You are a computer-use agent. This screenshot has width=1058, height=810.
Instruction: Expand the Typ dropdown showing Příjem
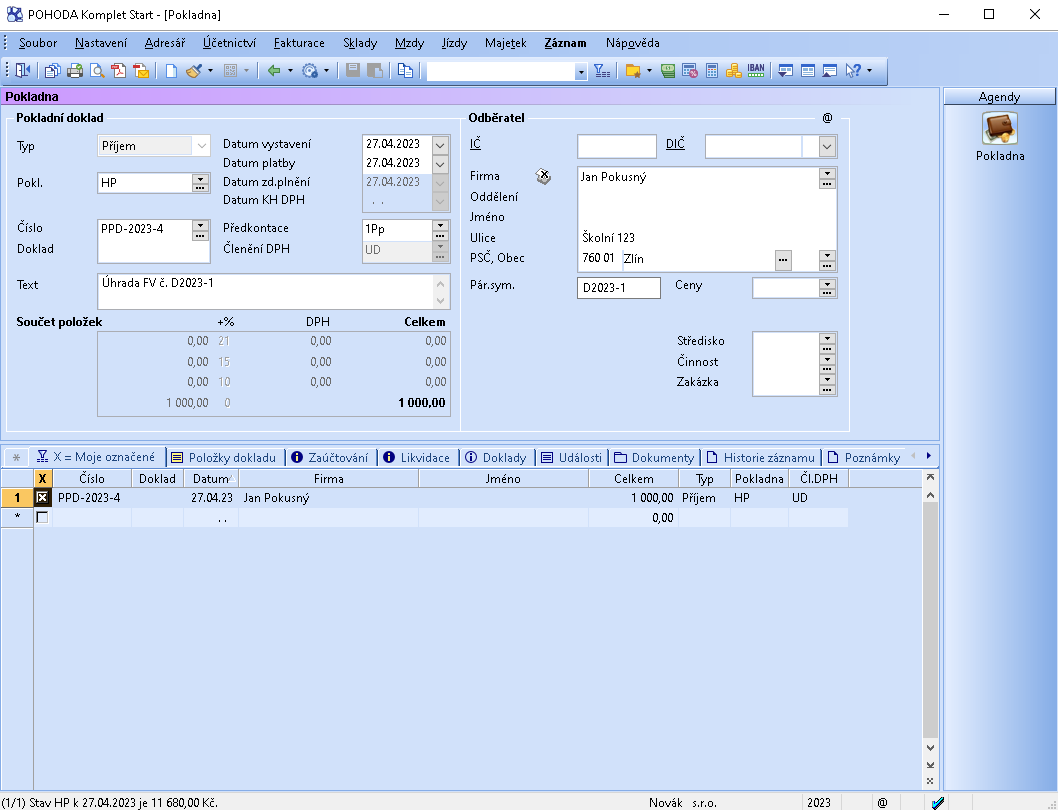click(x=201, y=146)
